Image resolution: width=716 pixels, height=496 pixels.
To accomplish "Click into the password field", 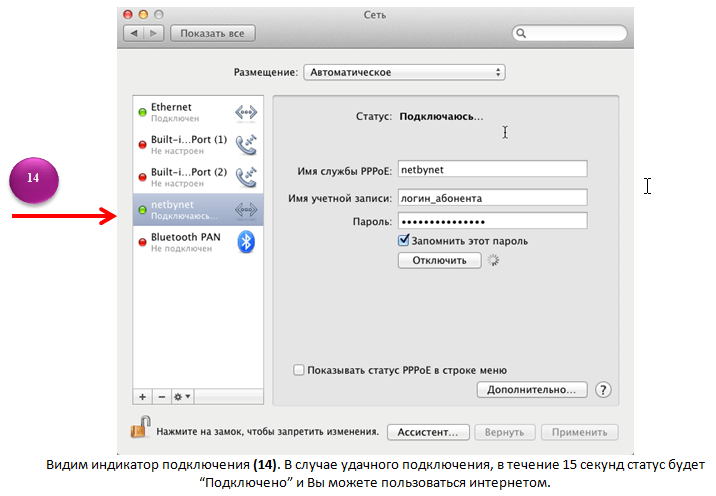I will pos(492,221).
